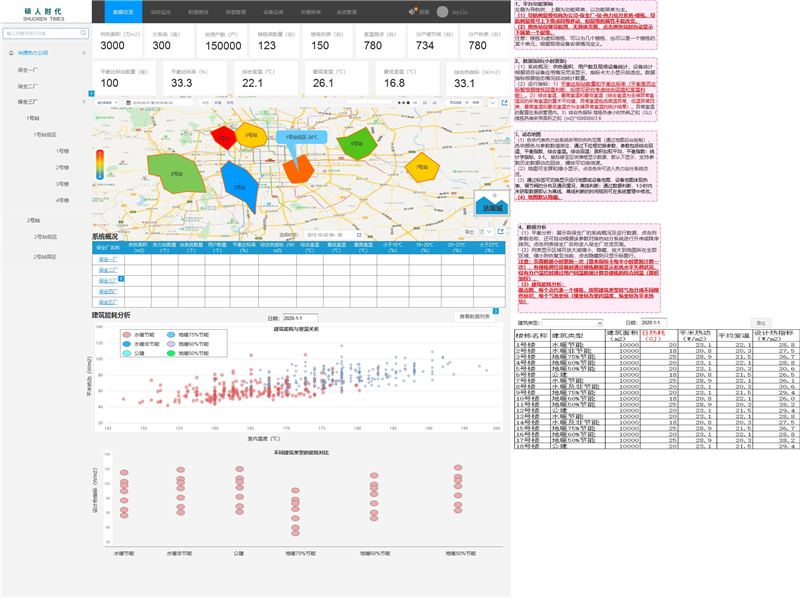This screenshot has width=800, height=598.
Task: Open the map date range picker
Action: (x=159, y=103)
